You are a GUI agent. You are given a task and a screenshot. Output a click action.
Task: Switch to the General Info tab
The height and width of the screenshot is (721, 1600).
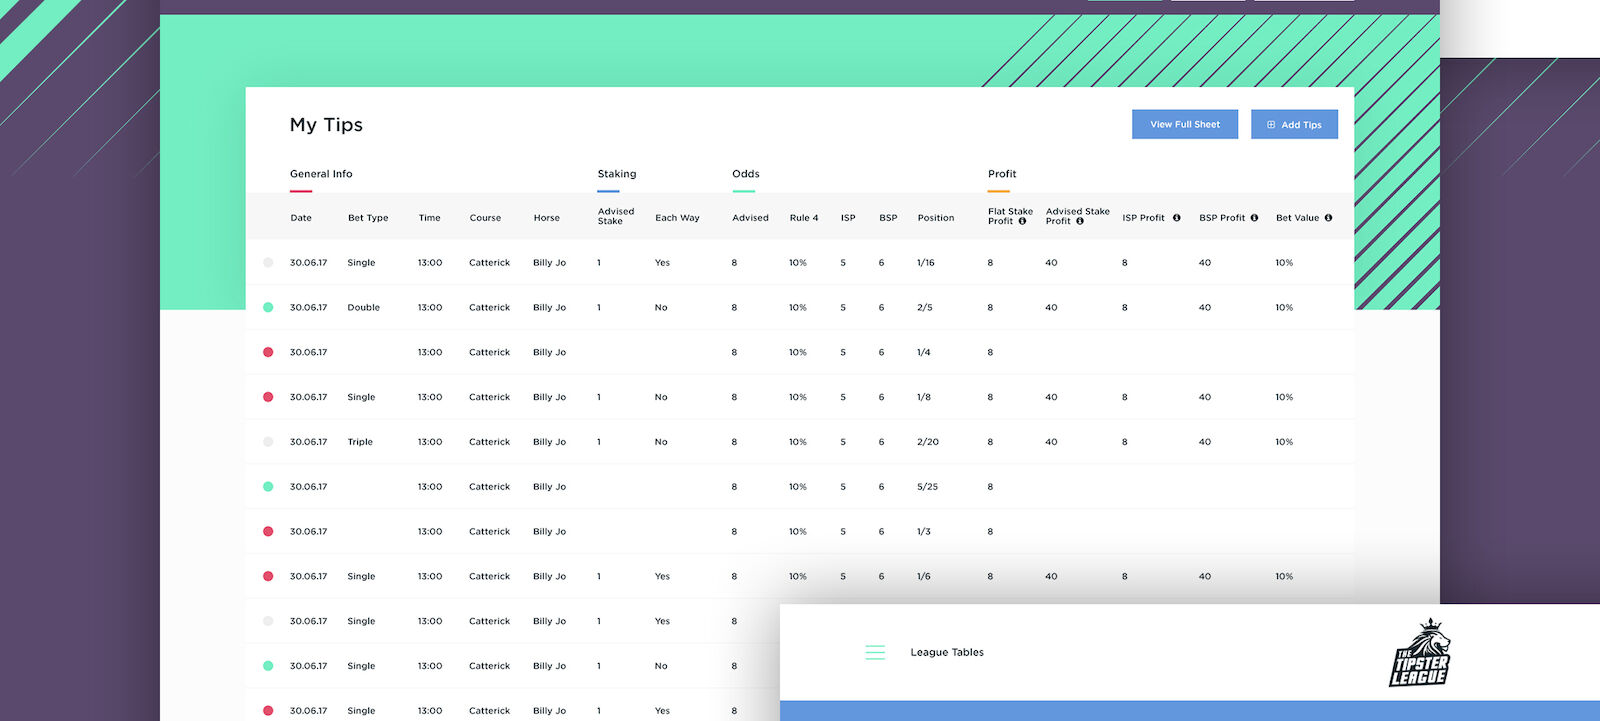pos(321,174)
